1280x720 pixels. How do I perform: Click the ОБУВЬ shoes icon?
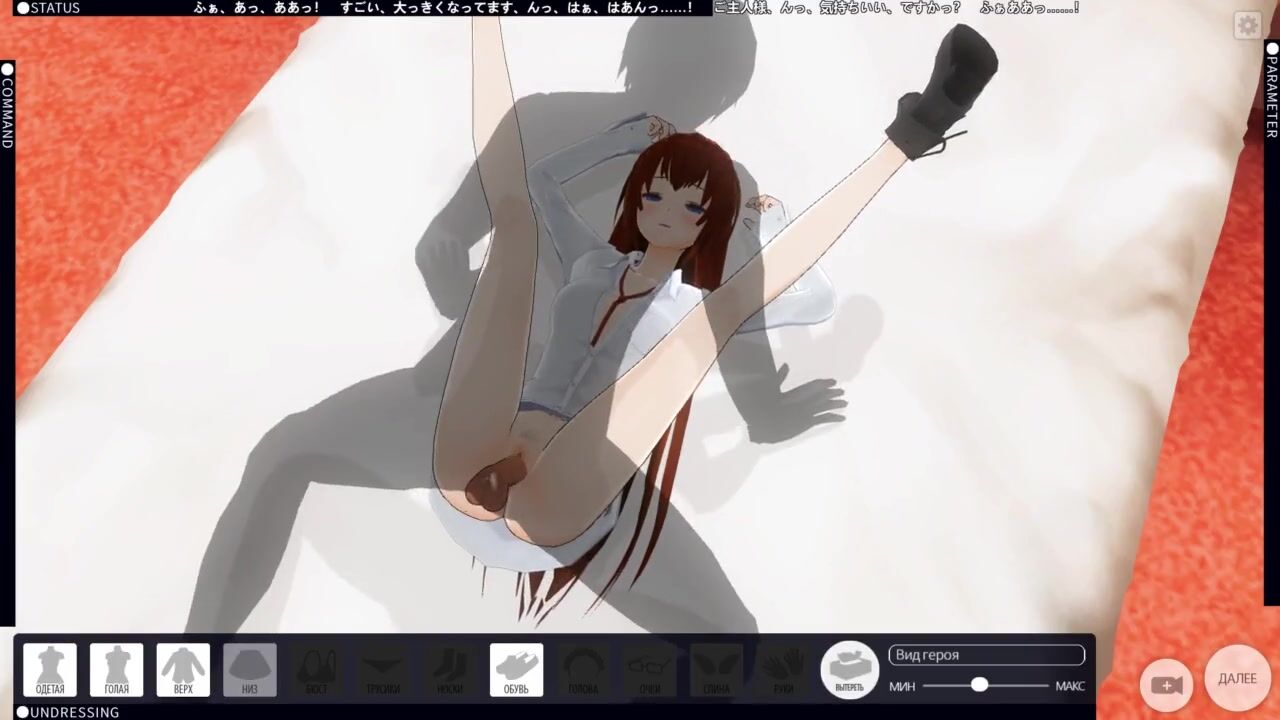(516, 669)
